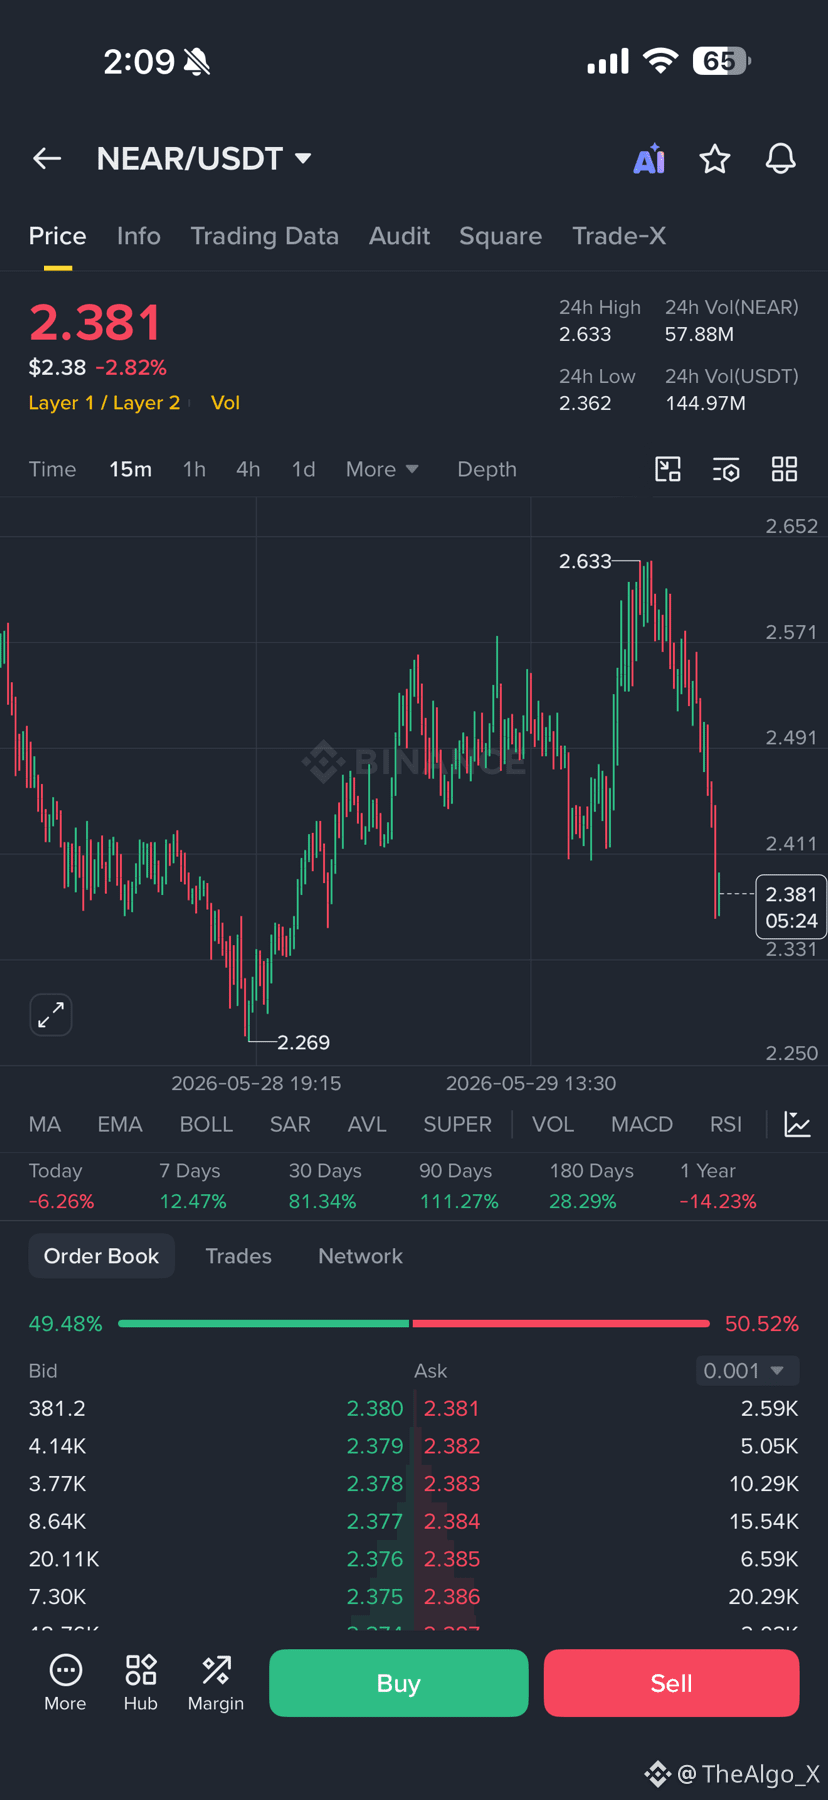Toggle the AVL indicator

point(367,1124)
